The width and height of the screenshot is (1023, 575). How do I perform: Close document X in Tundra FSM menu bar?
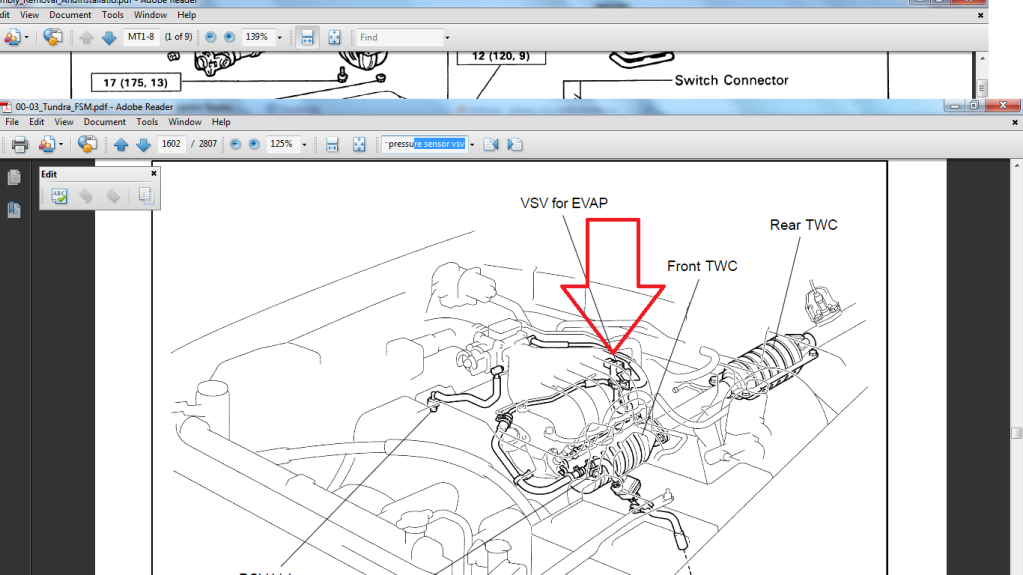click(1015, 122)
